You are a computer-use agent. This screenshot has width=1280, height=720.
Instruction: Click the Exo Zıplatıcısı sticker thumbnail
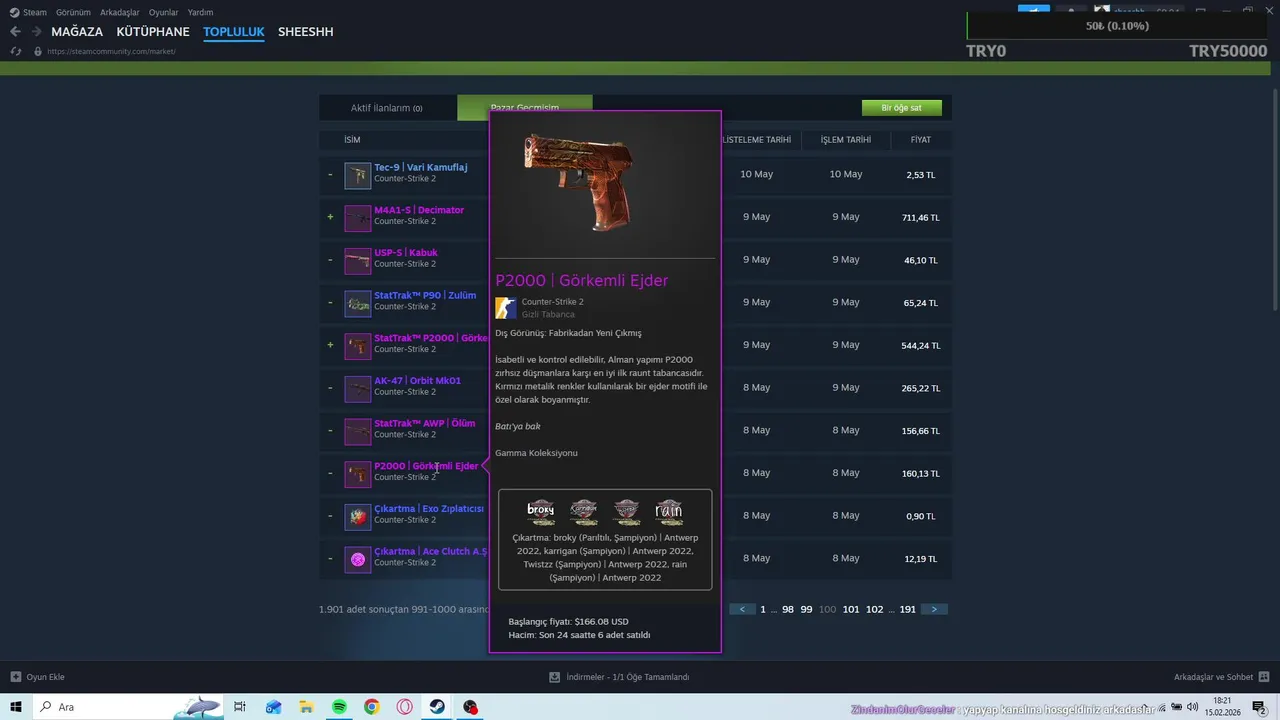(x=357, y=516)
